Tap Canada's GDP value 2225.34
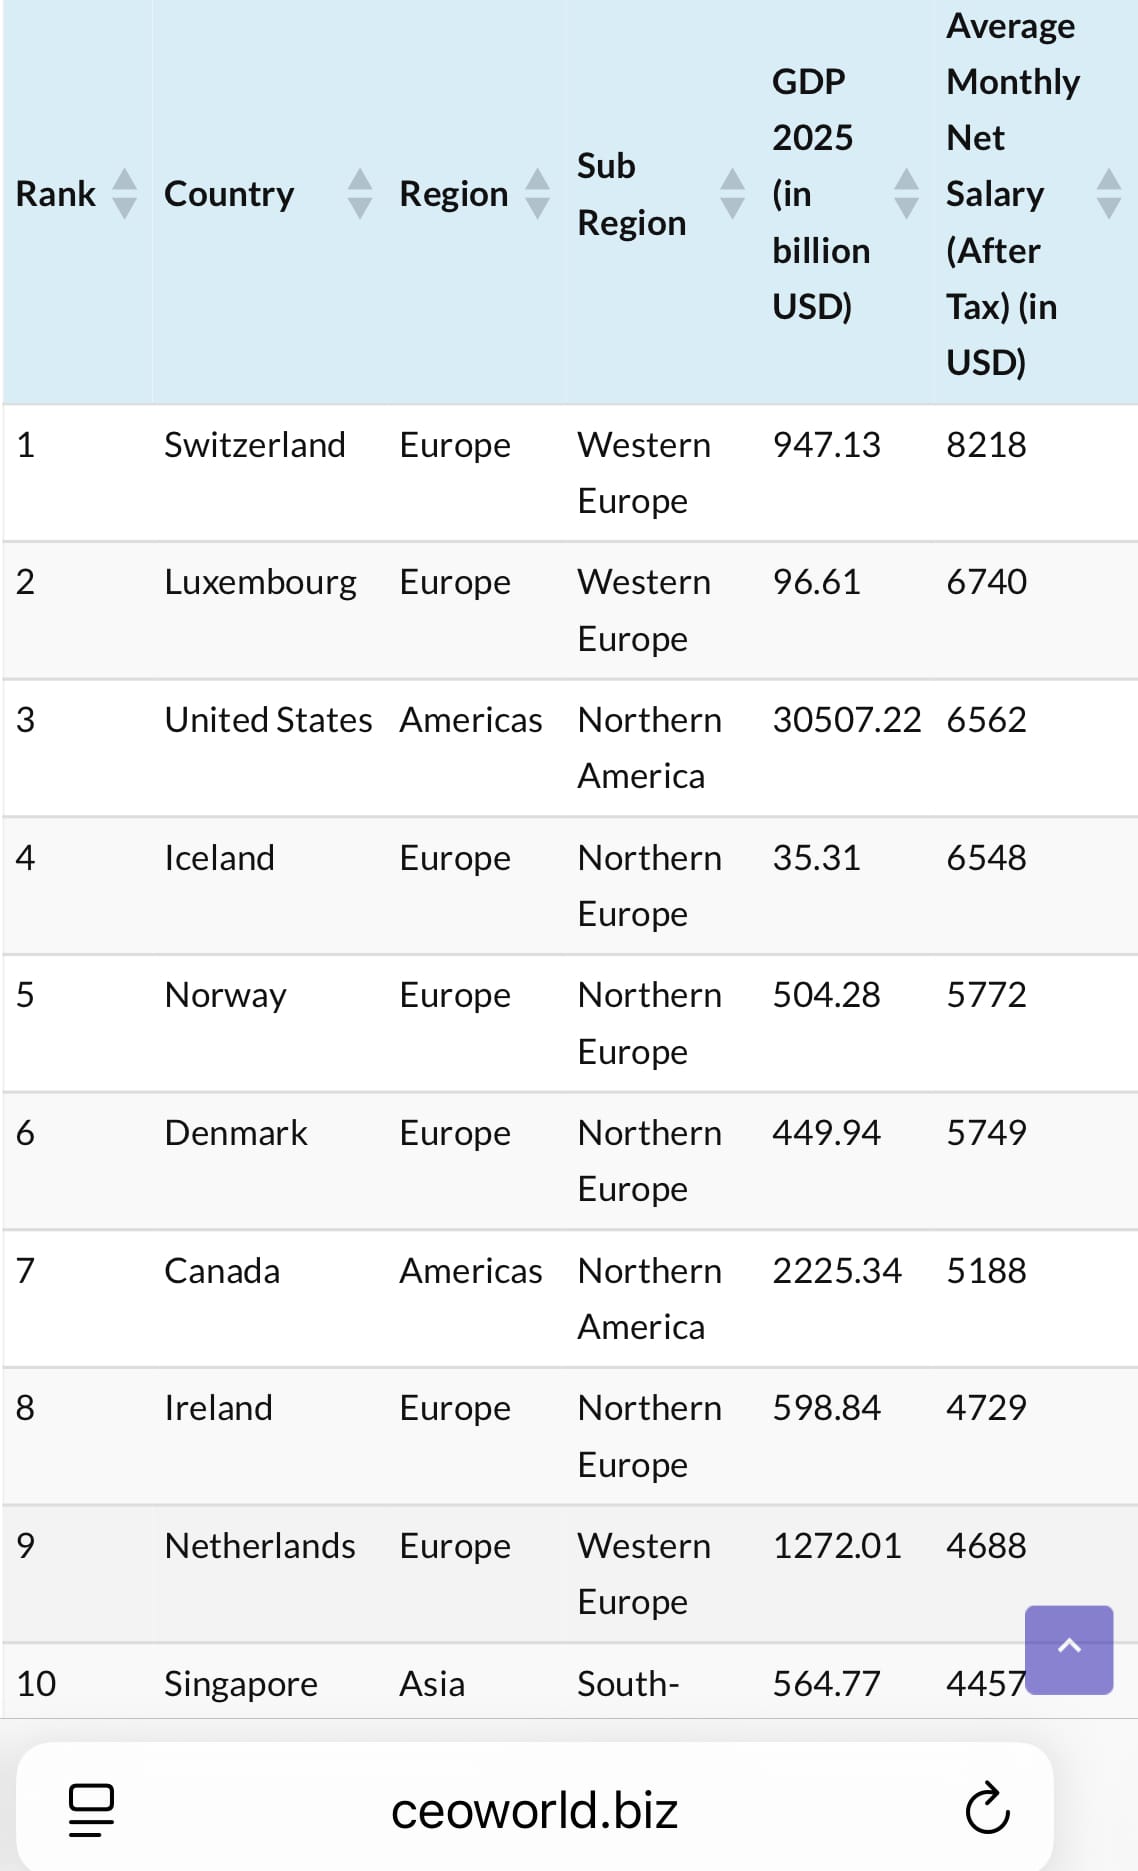This screenshot has height=1871, width=1138. coord(837,1271)
